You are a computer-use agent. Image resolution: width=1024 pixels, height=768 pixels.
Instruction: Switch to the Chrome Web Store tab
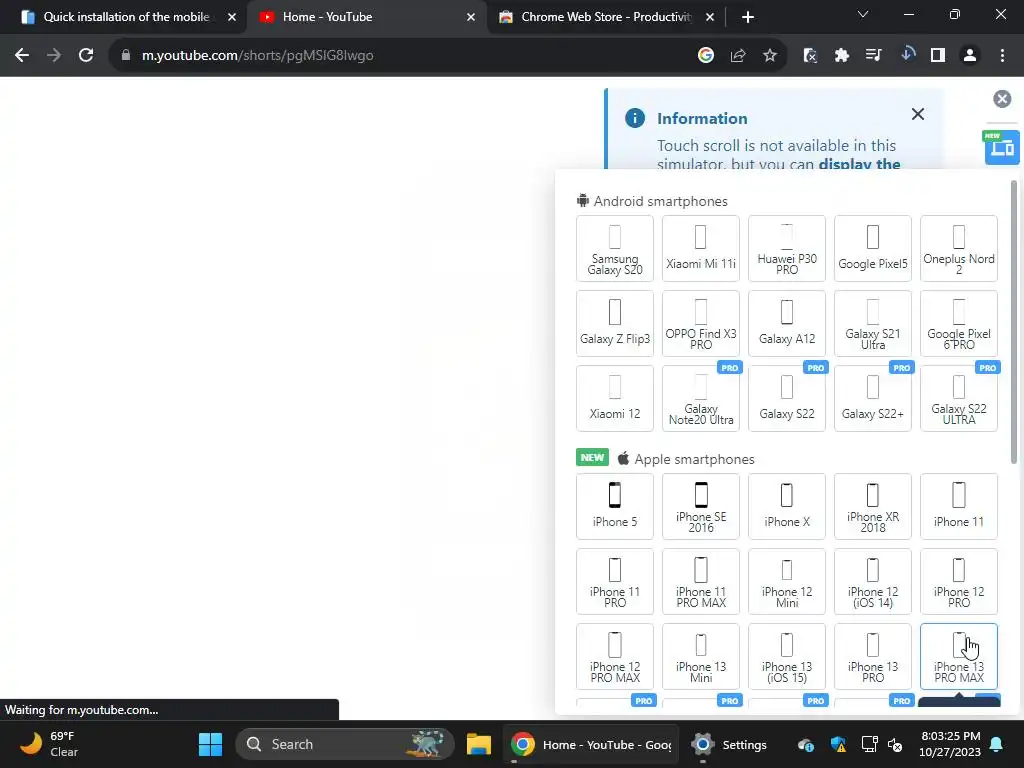click(x=605, y=17)
